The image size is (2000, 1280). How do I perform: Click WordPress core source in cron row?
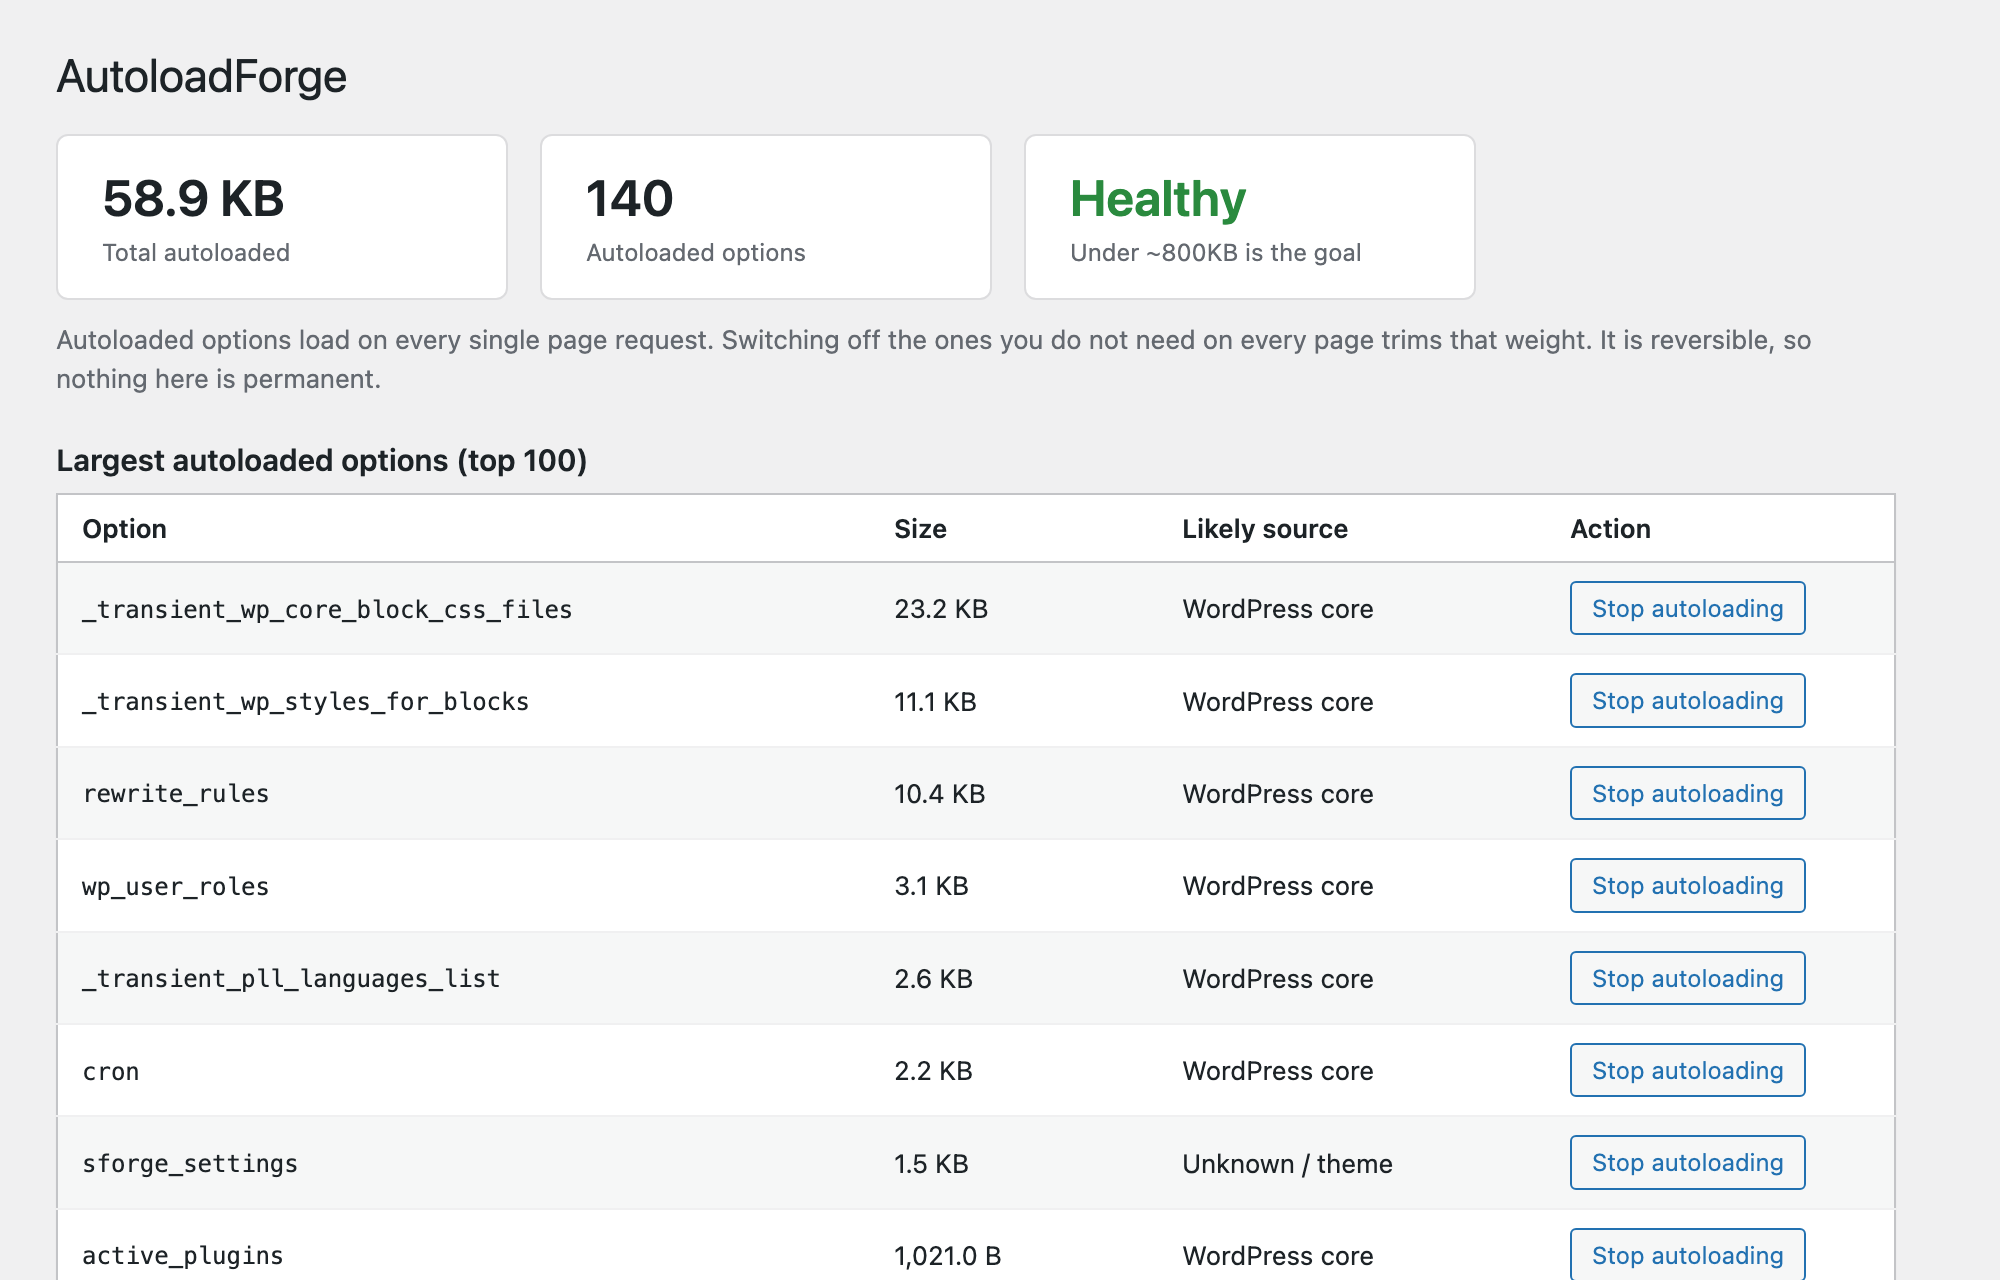click(1277, 1071)
